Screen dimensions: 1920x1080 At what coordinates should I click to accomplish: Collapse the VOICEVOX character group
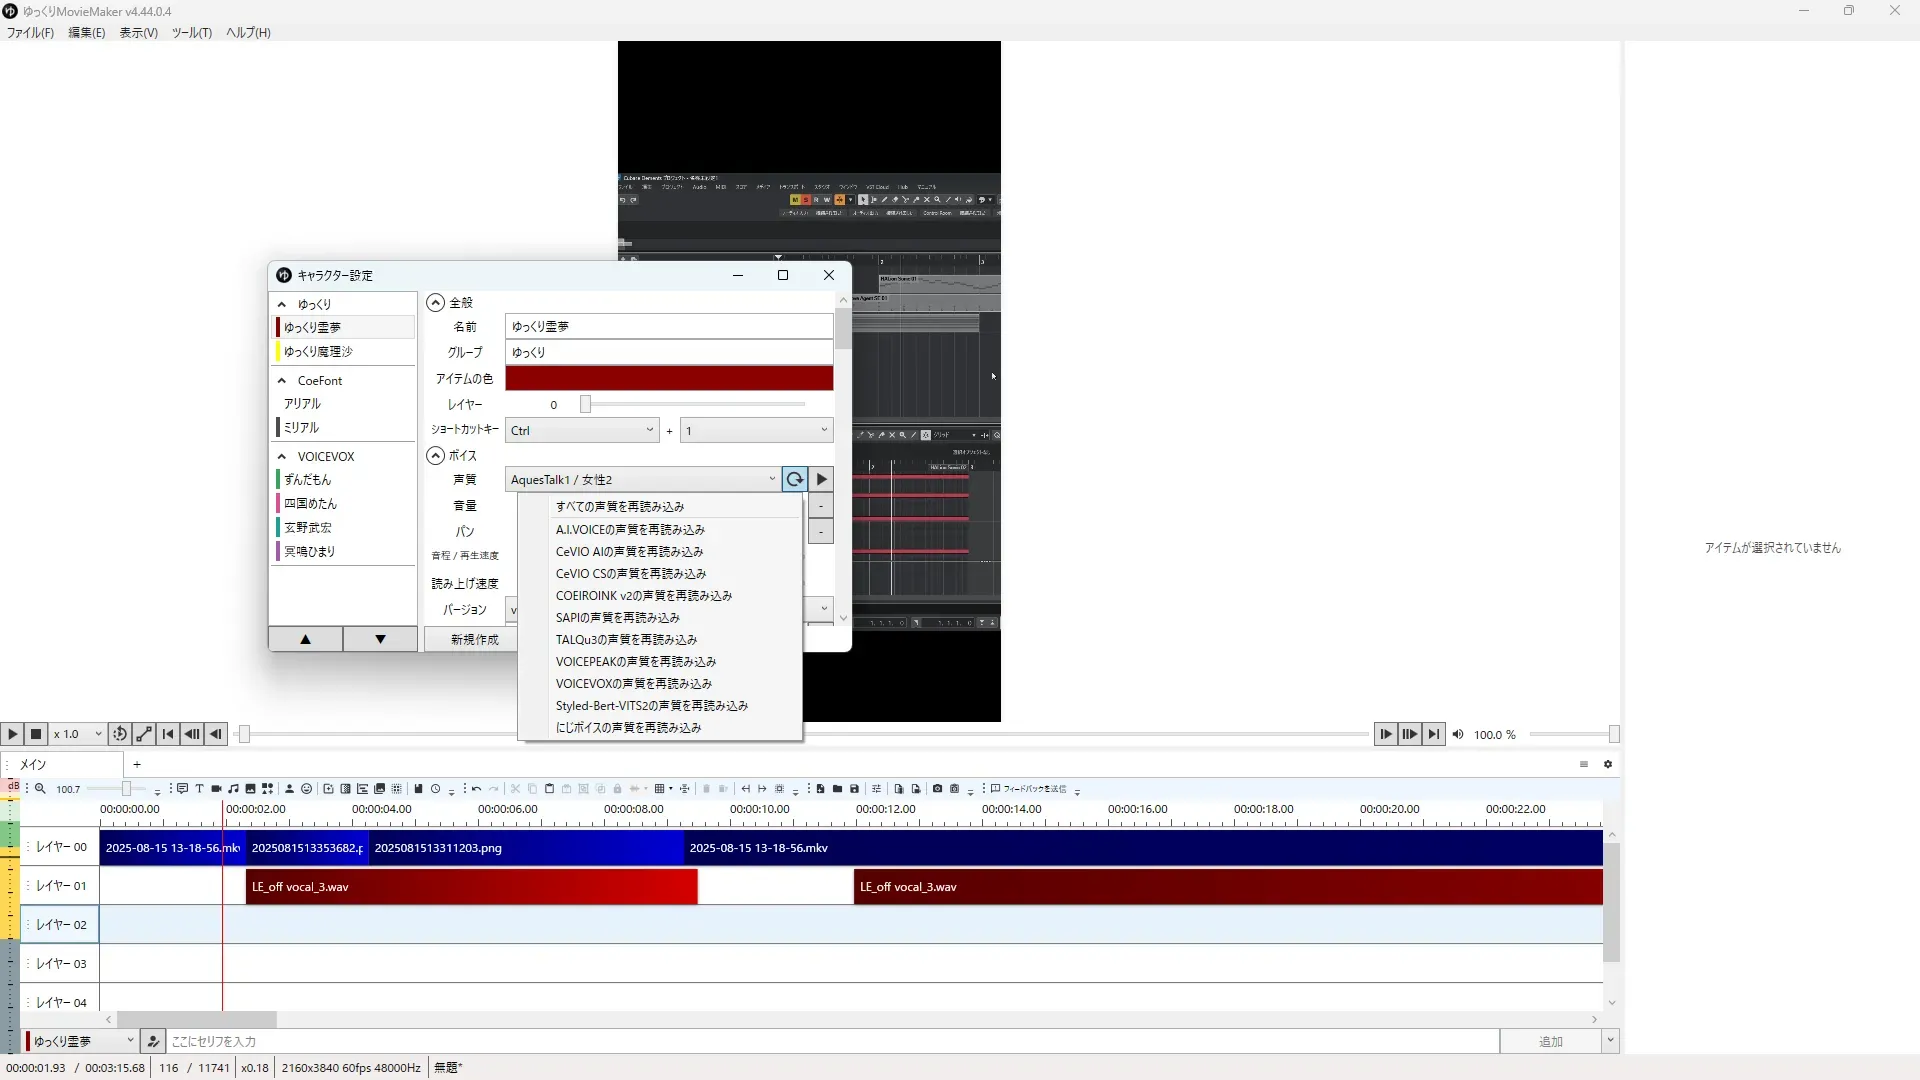pyautogui.click(x=282, y=457)
